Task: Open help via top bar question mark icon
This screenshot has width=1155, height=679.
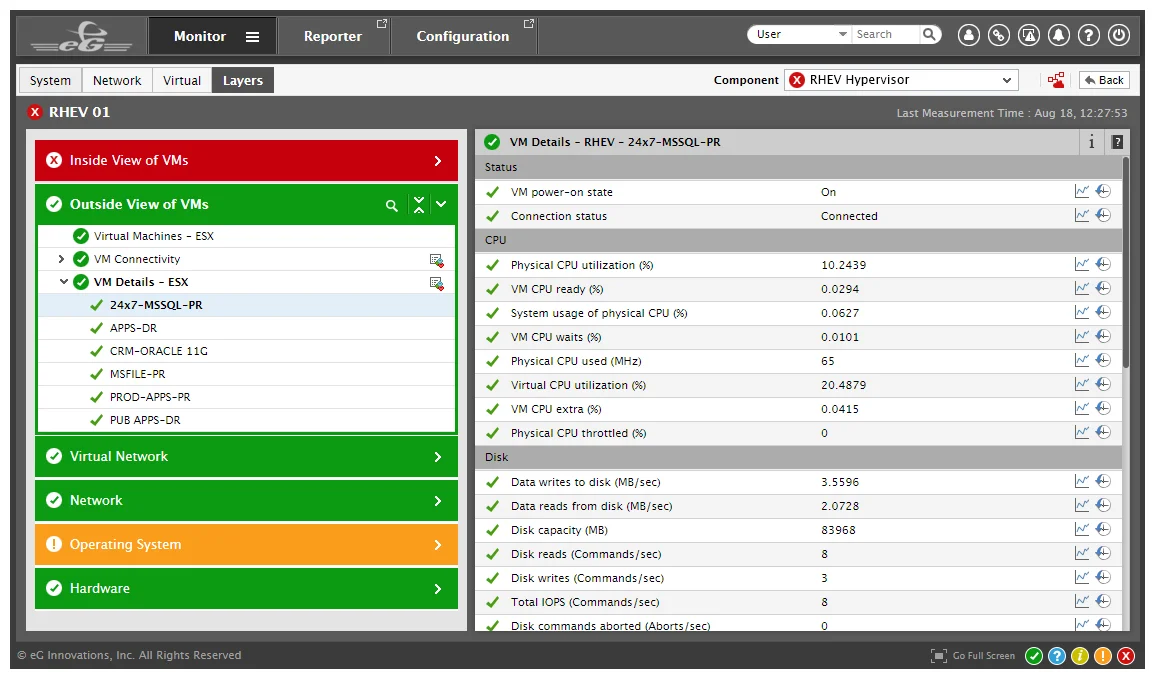Action: [x=1089, y=35]
